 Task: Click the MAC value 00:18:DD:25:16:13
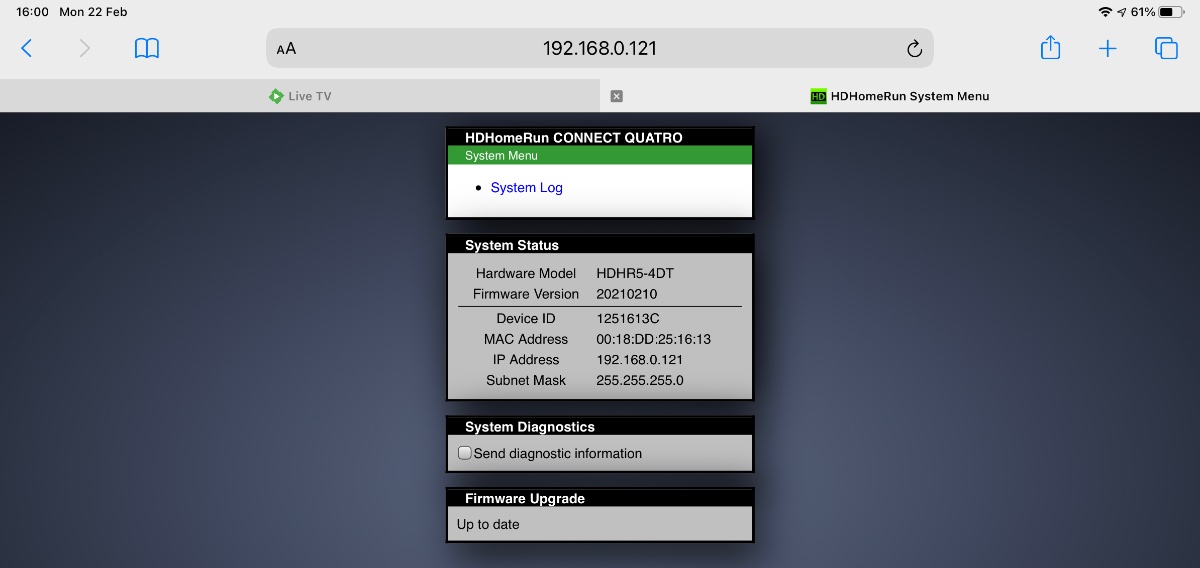tap(654, 339)
